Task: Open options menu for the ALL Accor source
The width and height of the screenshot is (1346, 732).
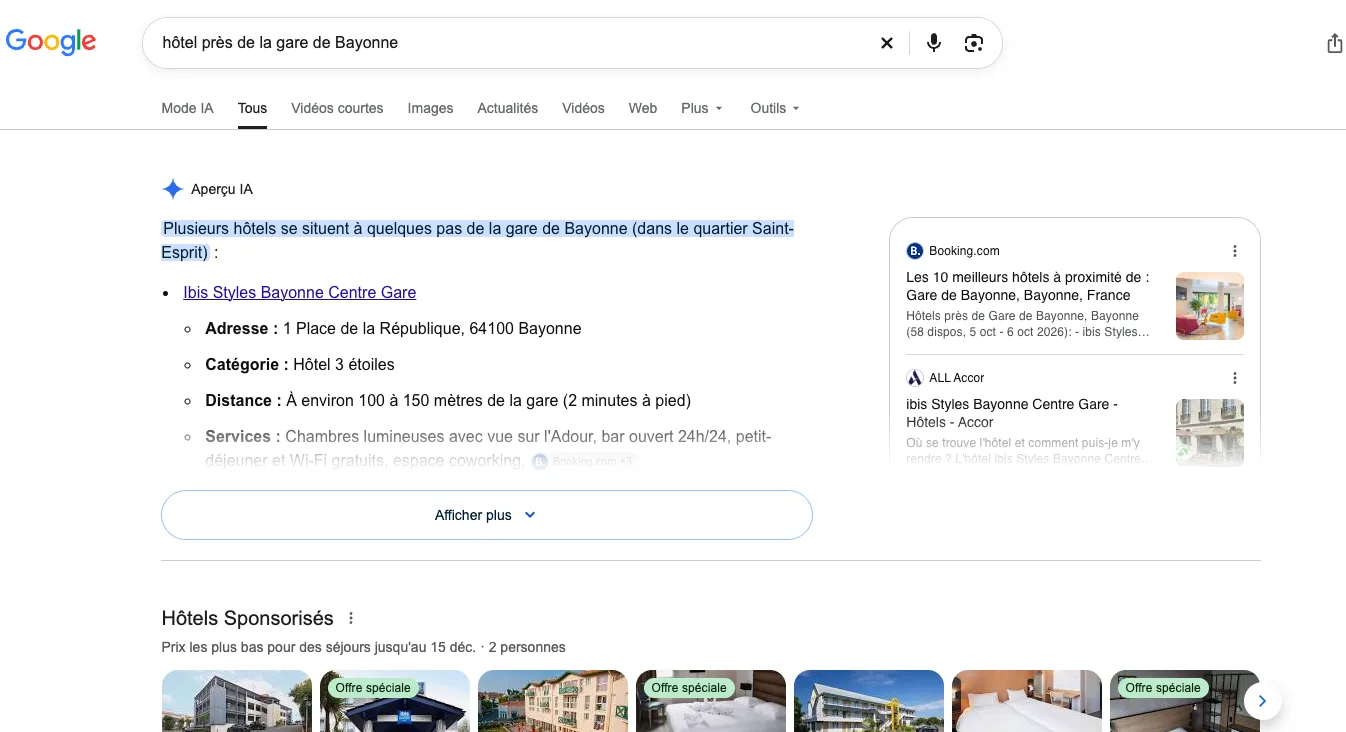Action: coord(1235,378)
